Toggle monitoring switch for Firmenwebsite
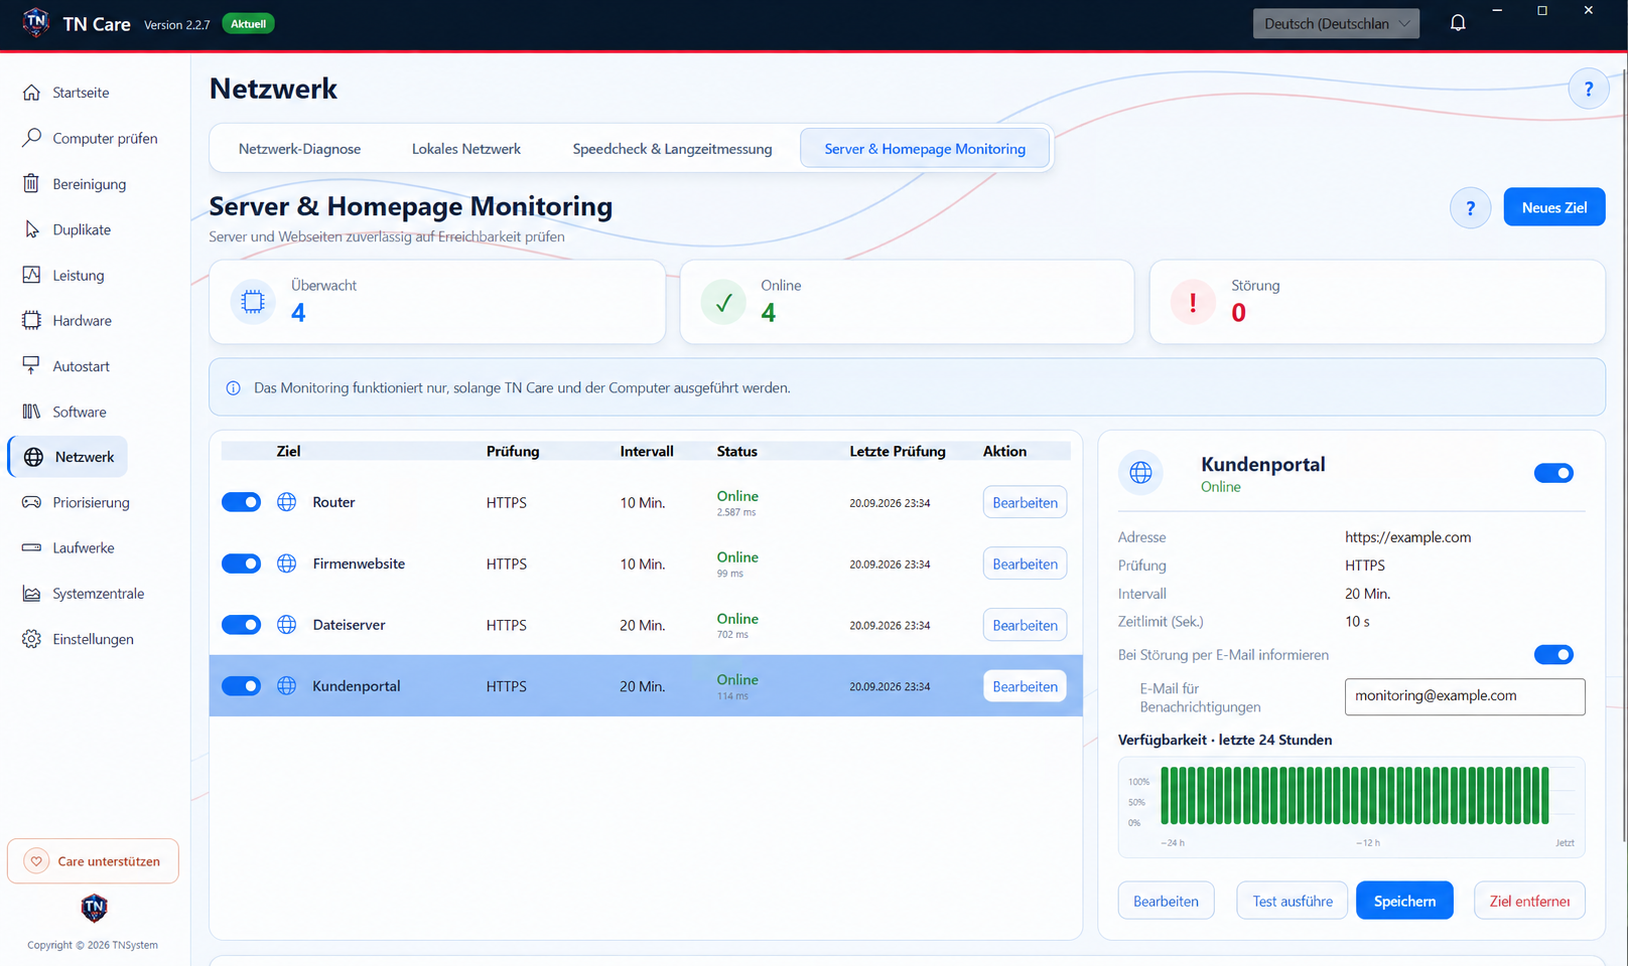Screen dimensions: 1628x966 tap(241, 564)
